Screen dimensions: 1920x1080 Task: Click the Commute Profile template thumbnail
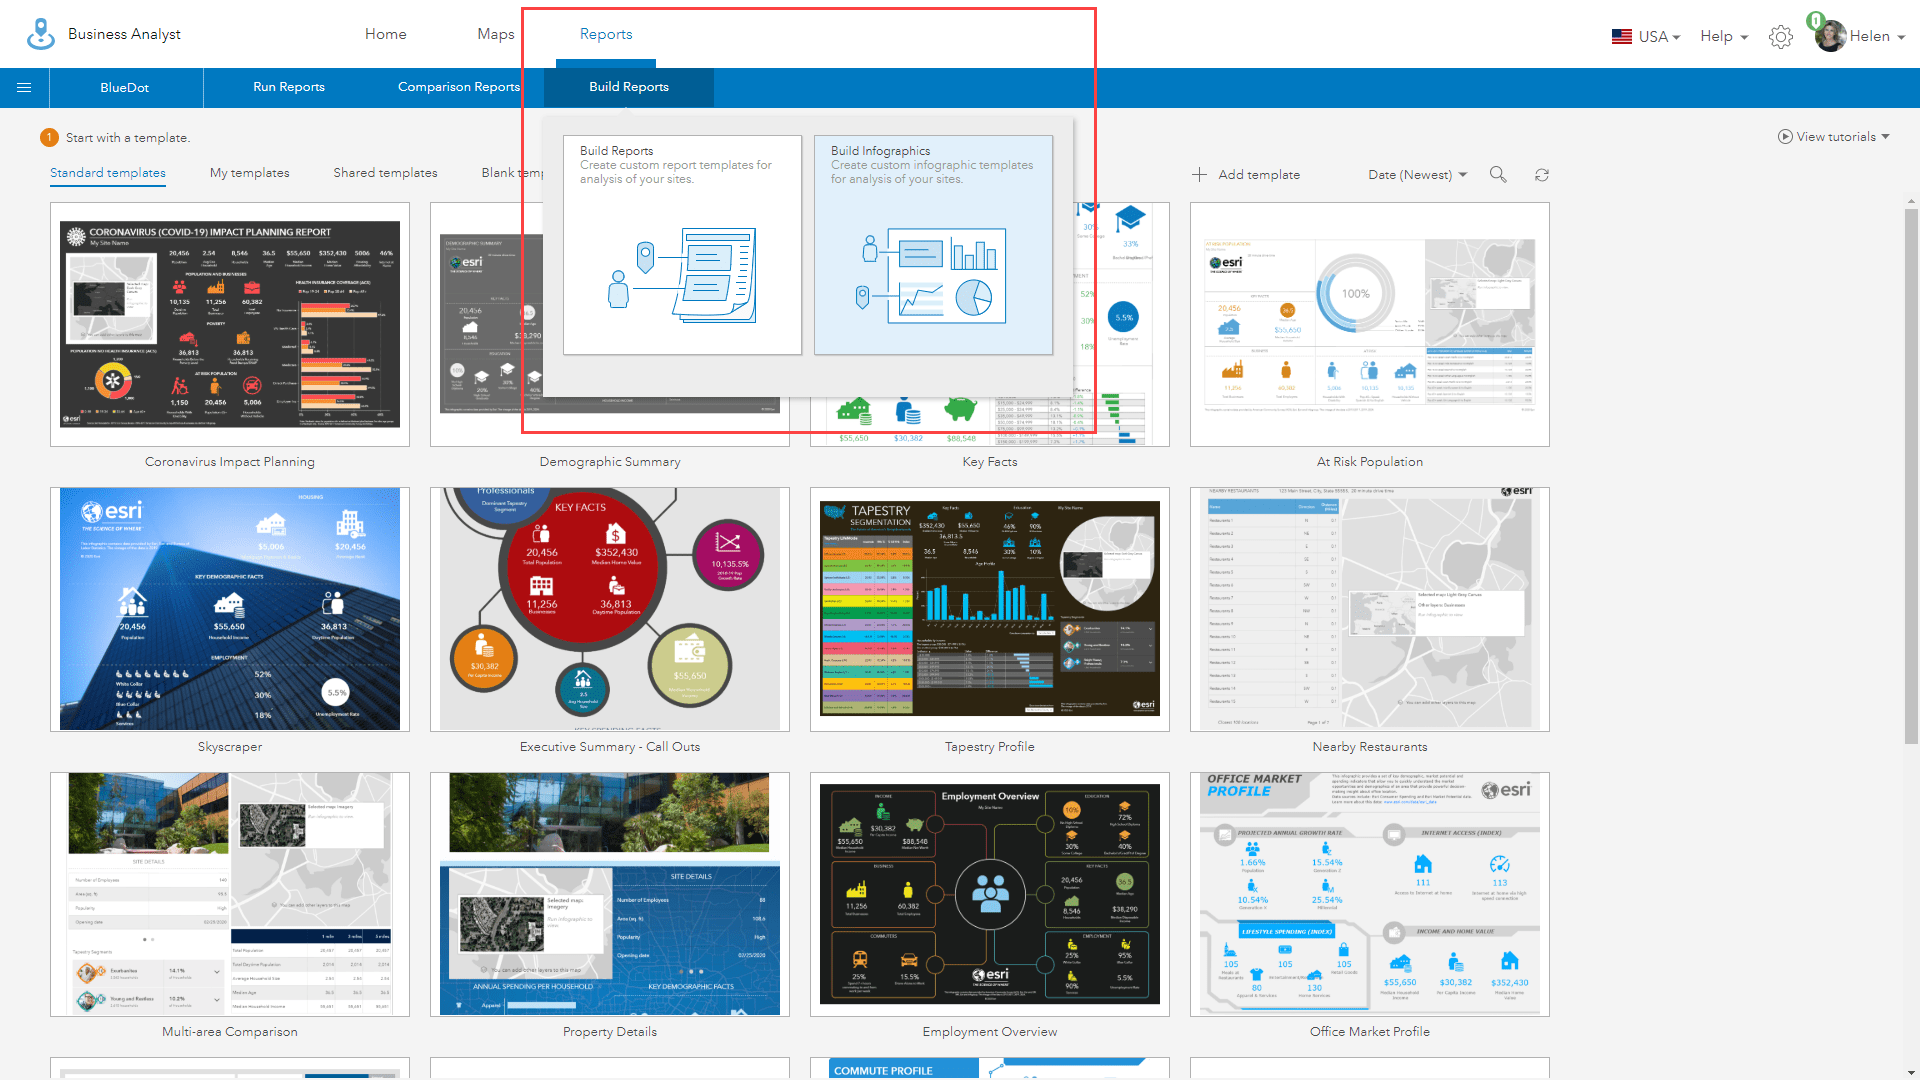point(990,1067)
